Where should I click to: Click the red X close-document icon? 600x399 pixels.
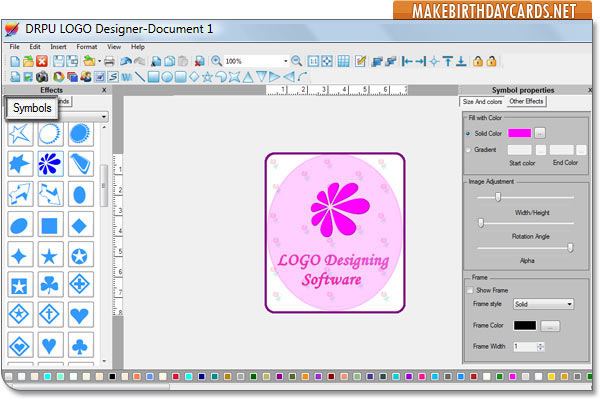tap(42, 61)
